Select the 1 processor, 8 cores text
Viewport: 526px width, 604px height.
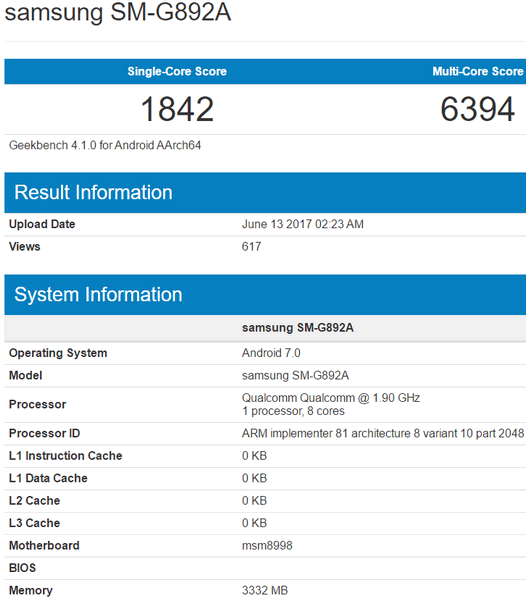tap(293, 411)
